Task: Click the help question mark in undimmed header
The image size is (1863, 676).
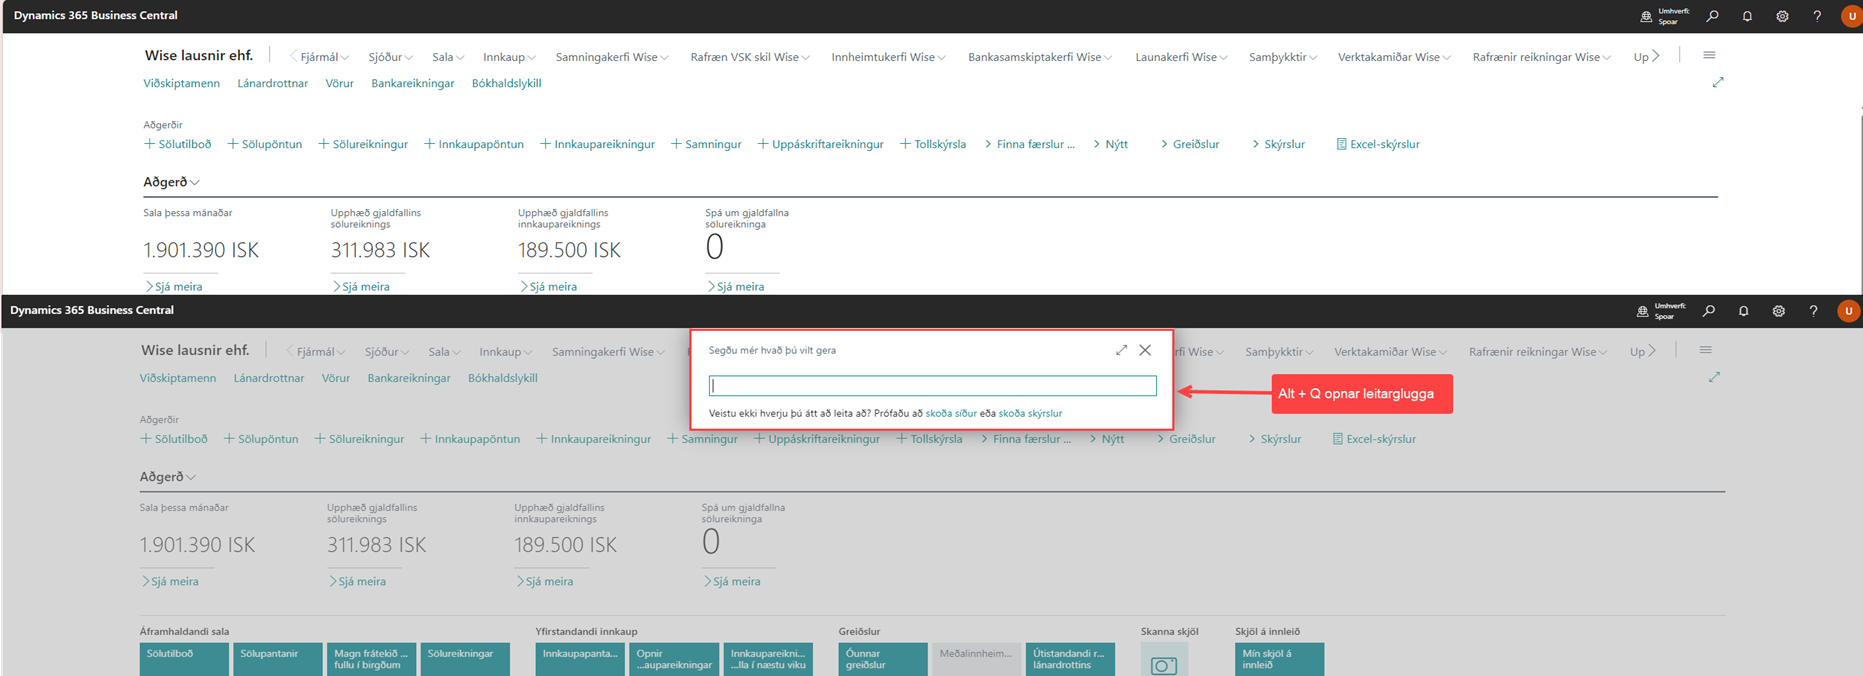Action: tap(1817, 16)
